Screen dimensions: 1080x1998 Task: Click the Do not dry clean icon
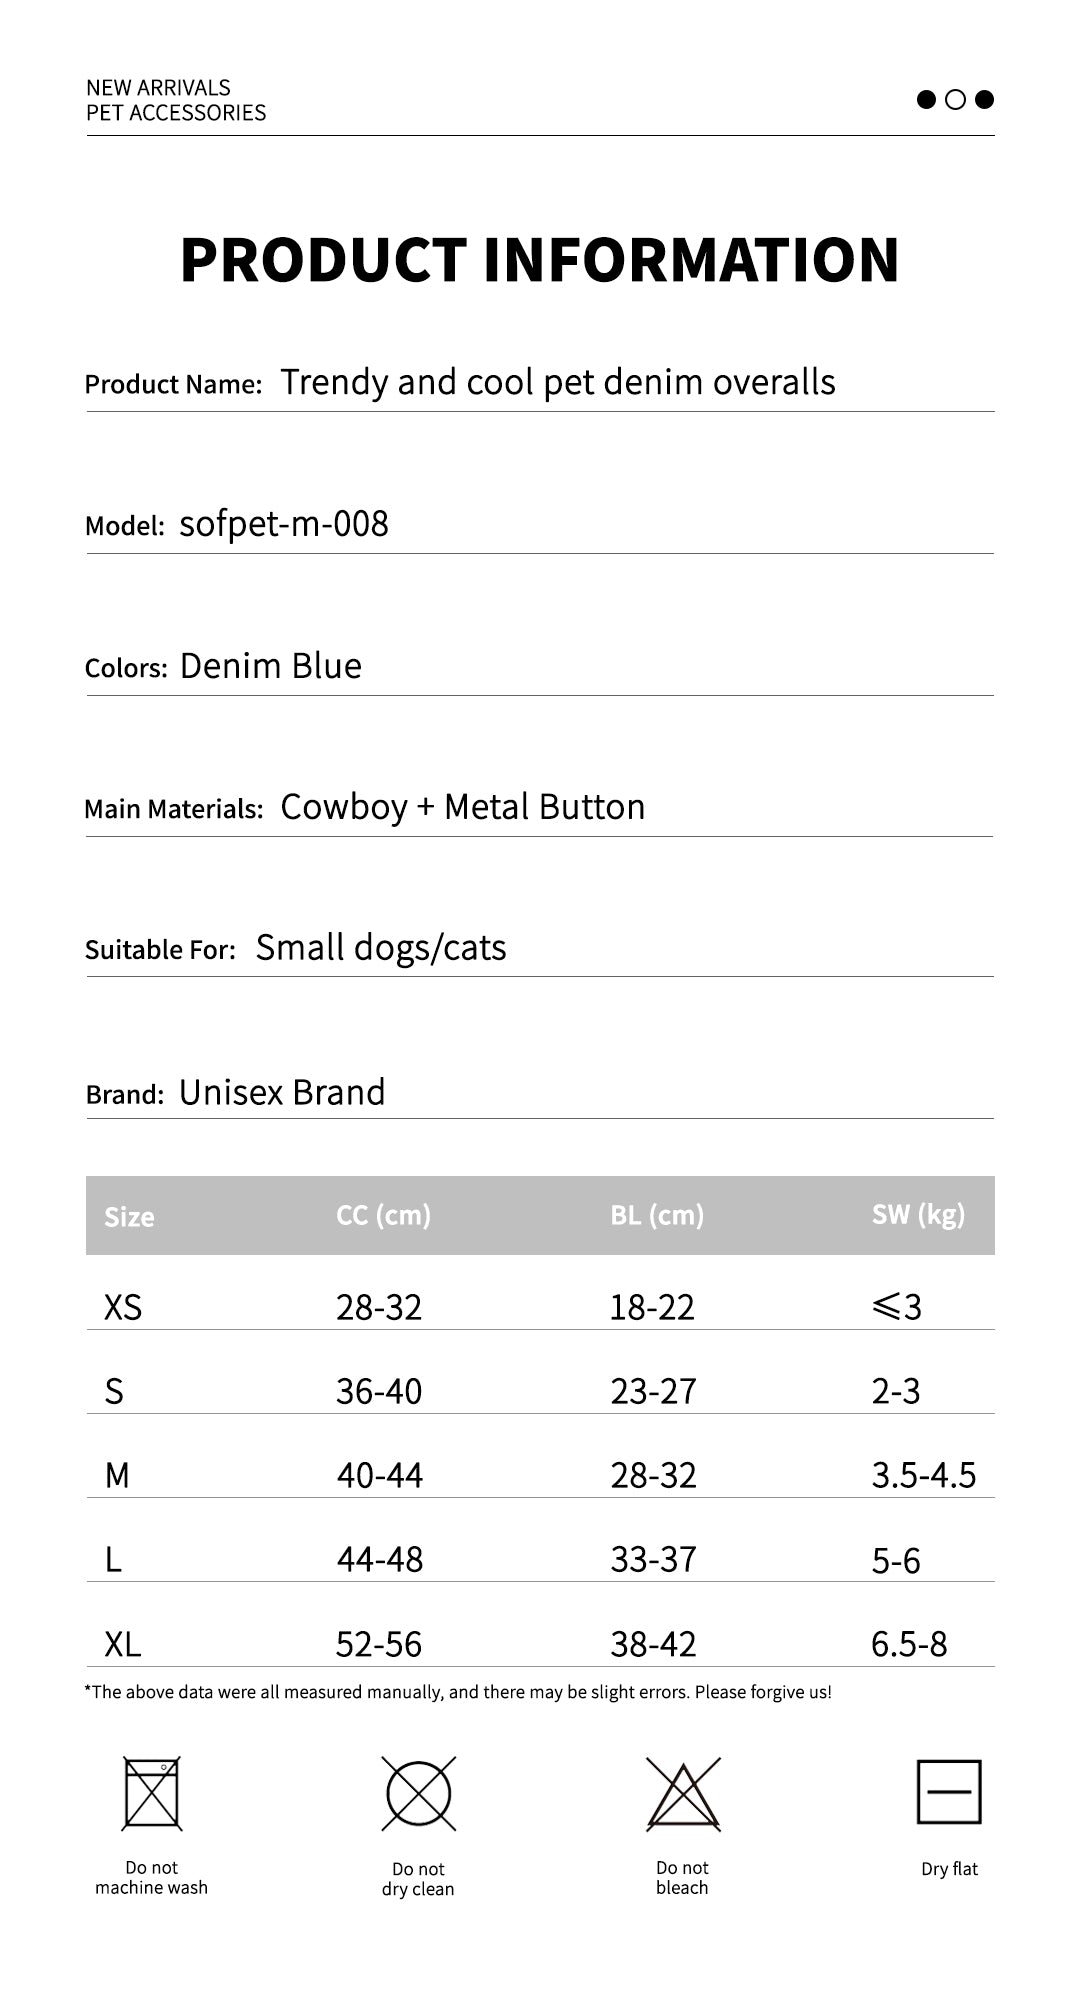pyautogui.click(x=419, y=1794)
